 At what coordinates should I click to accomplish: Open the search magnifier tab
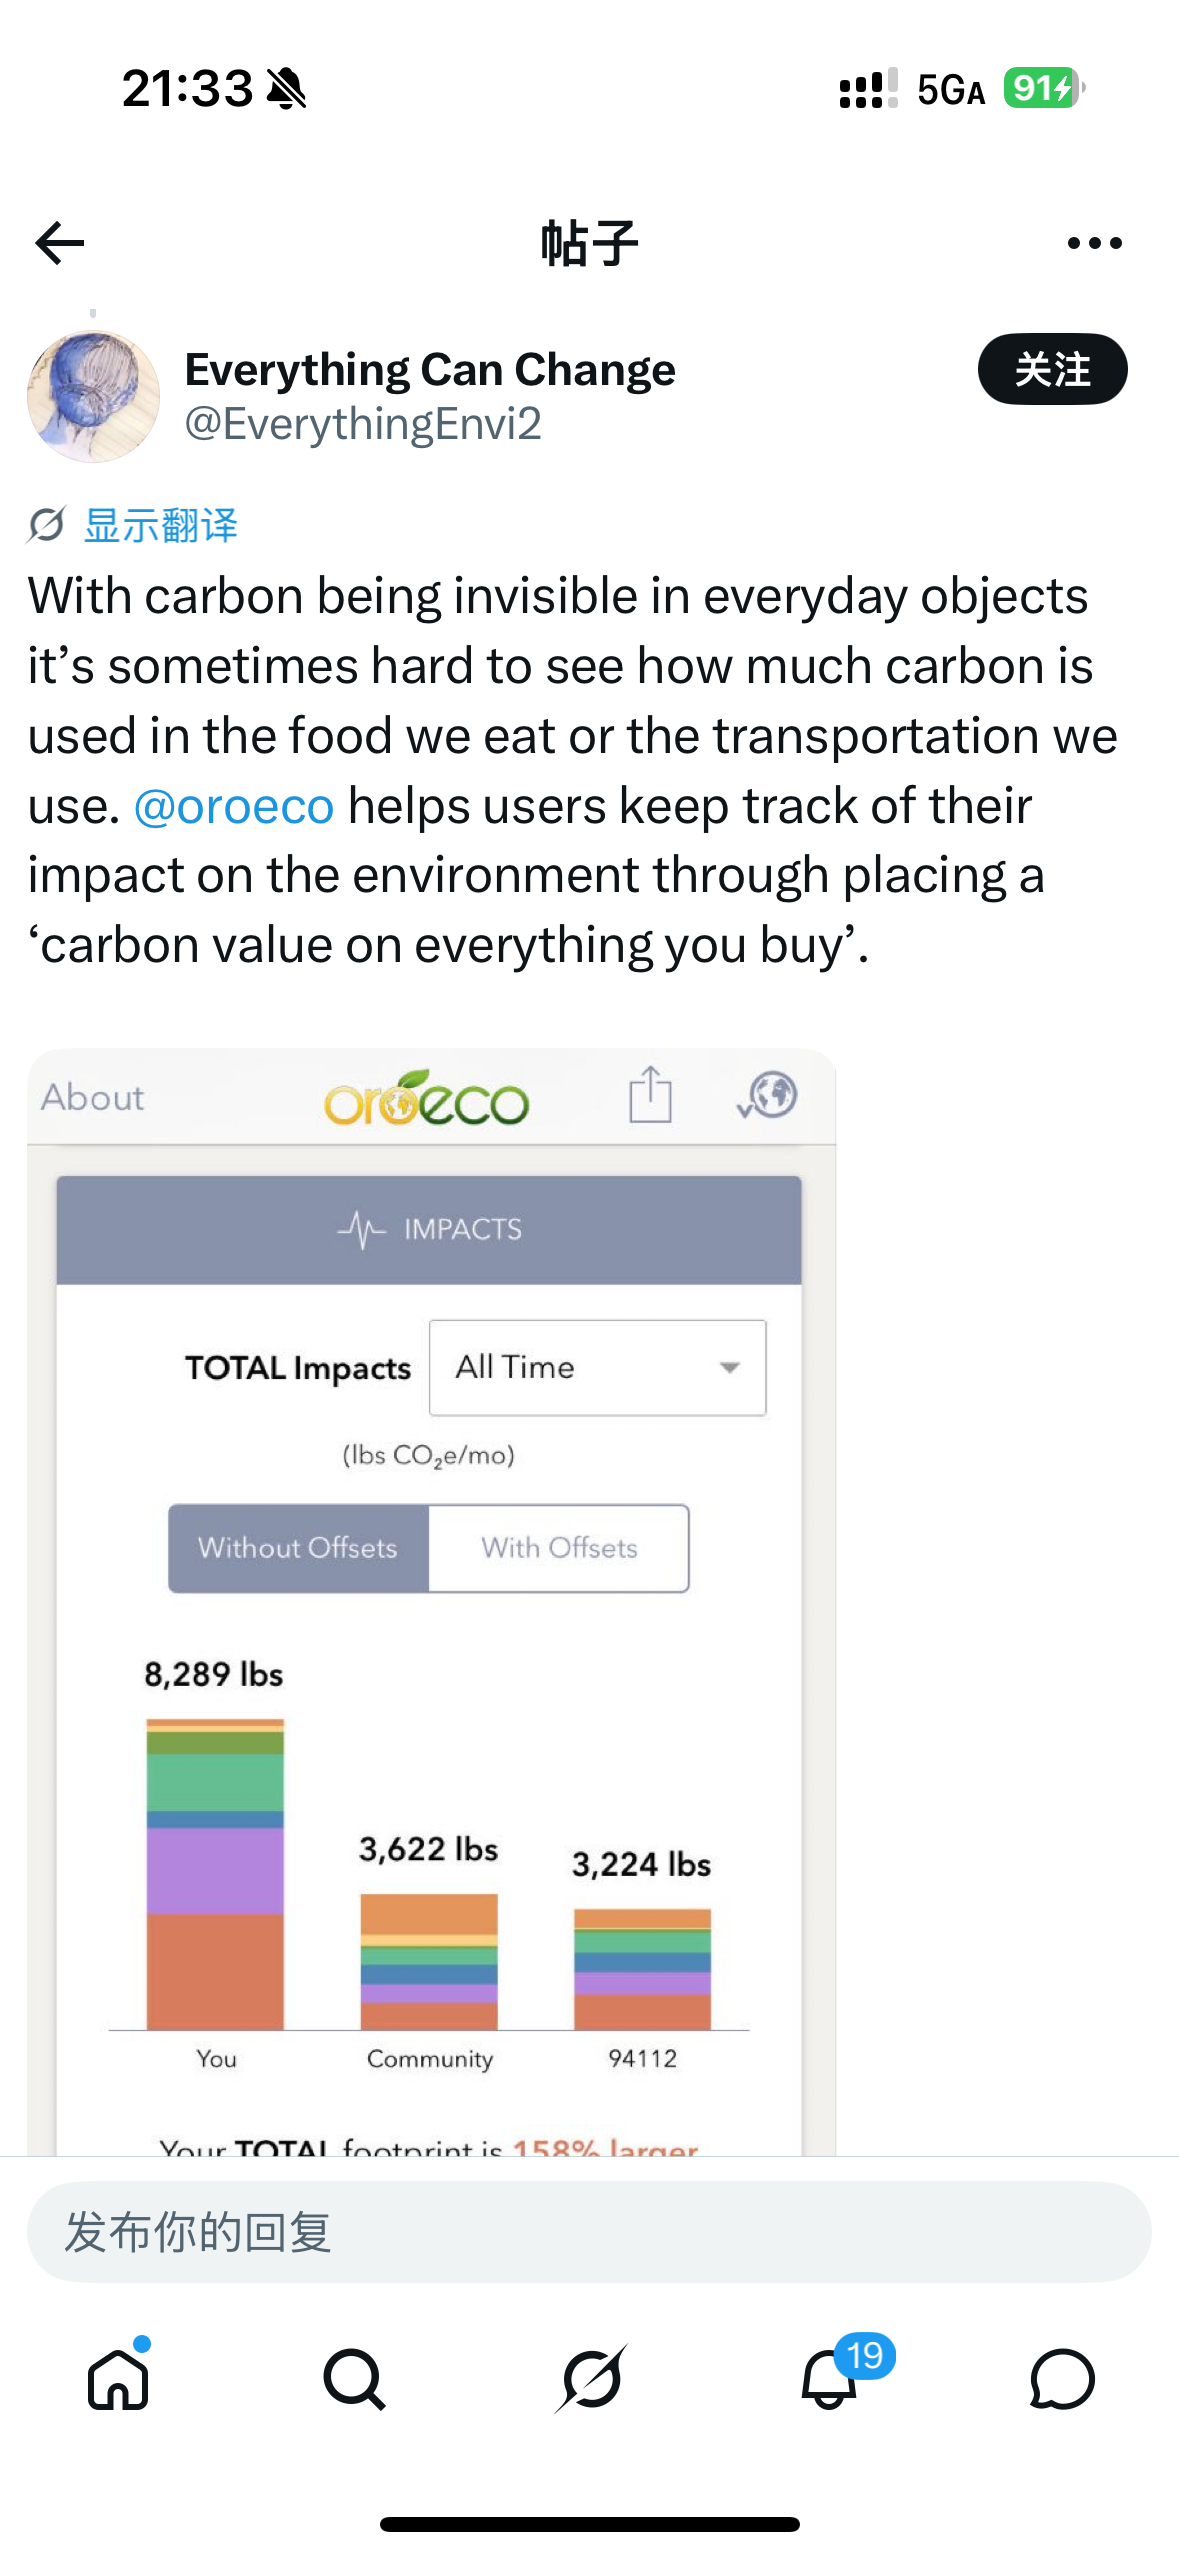pos(354,2379)
